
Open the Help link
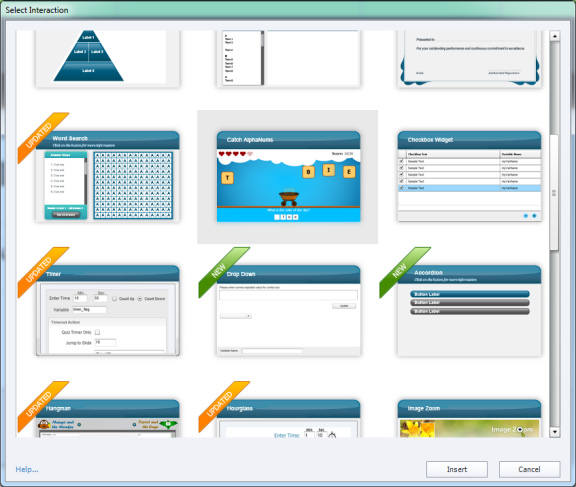[x=27, y=469]
